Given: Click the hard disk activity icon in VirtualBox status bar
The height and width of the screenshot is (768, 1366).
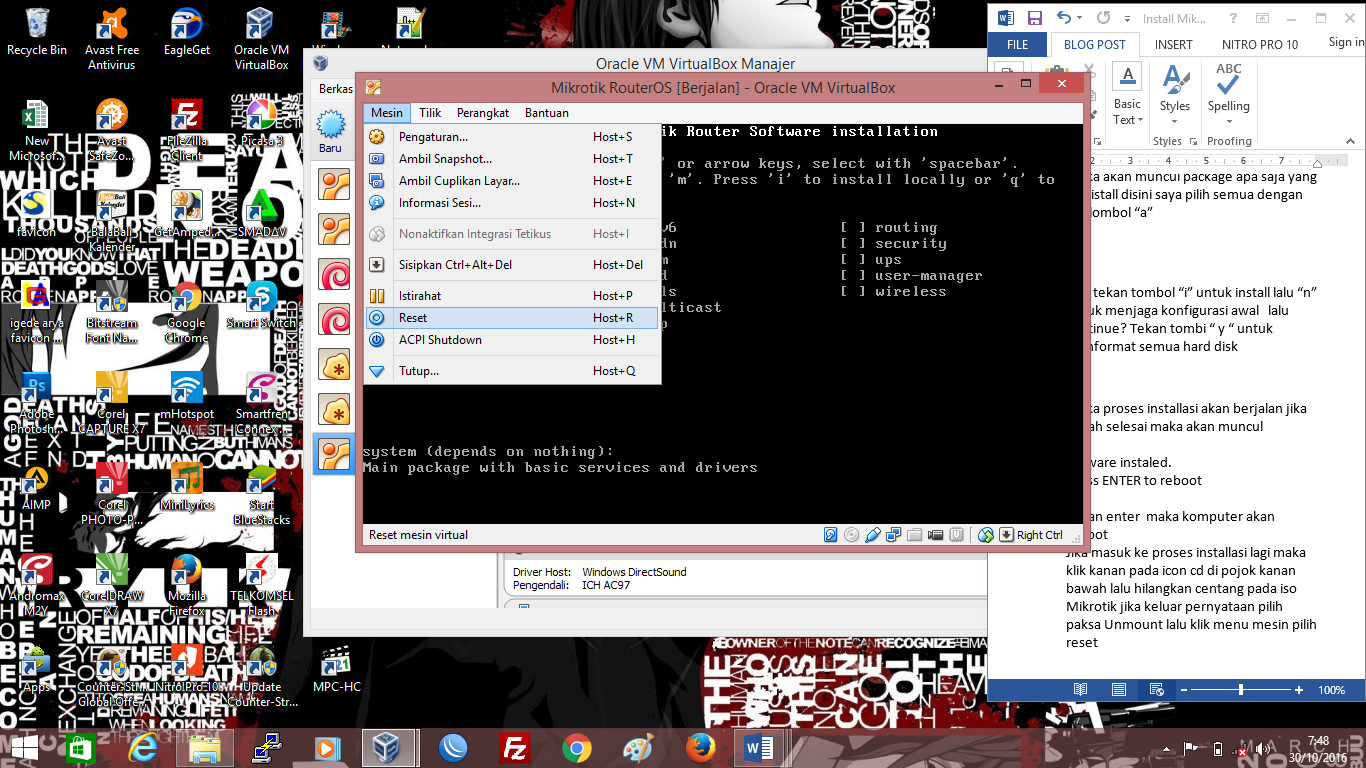Looking at the screenshot, I should pos(831,535).
